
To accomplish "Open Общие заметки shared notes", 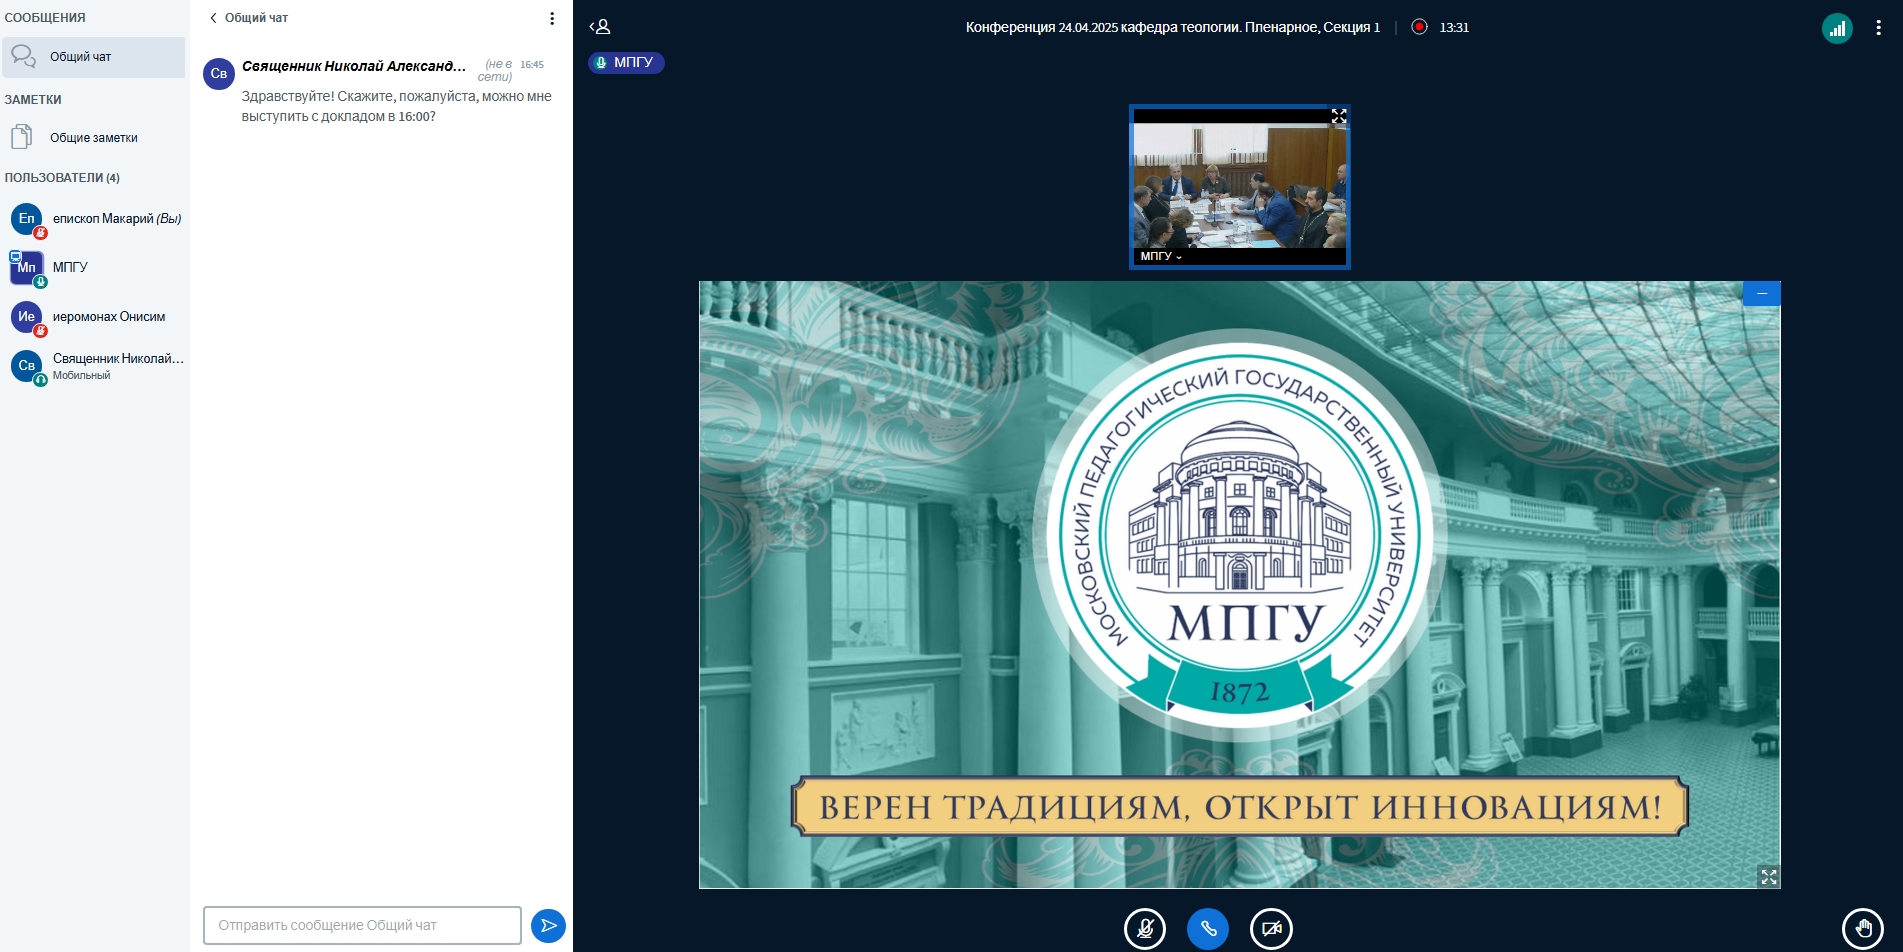I will point(93,138).
